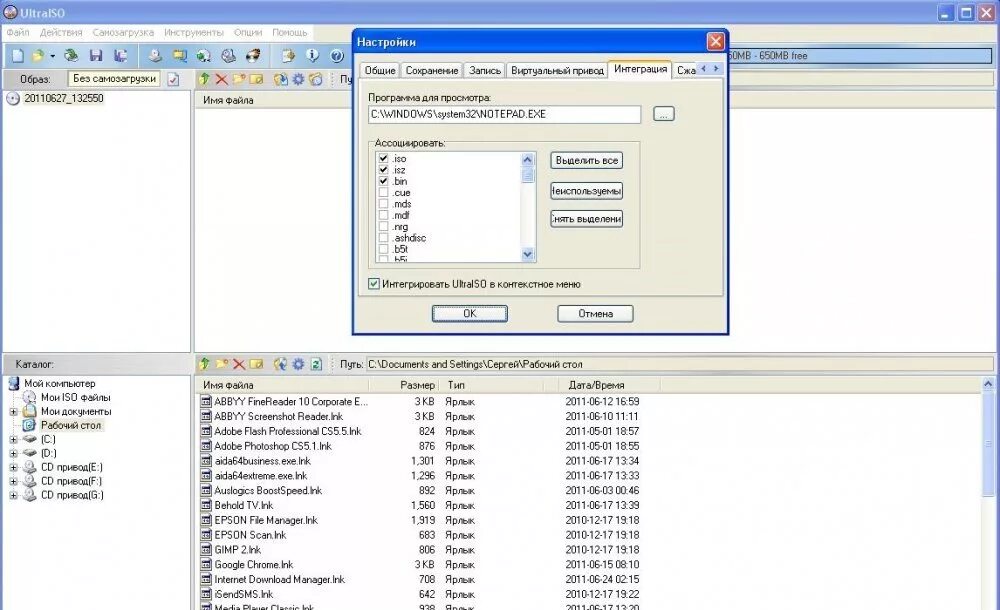This screenshot has width=1000, height=610.
Task: Open the dropdown arrow beside the Open icon
Action: (x=52, y=56)
